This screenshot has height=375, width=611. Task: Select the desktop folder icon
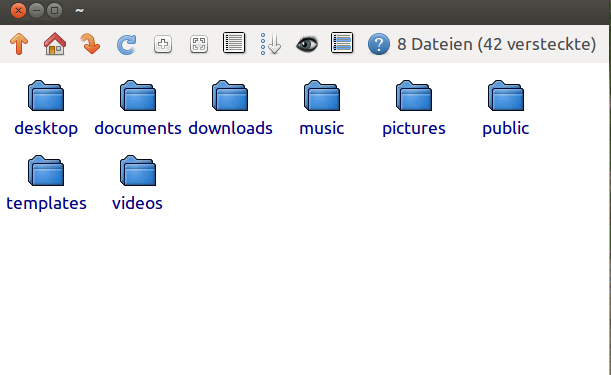(46, 96)
